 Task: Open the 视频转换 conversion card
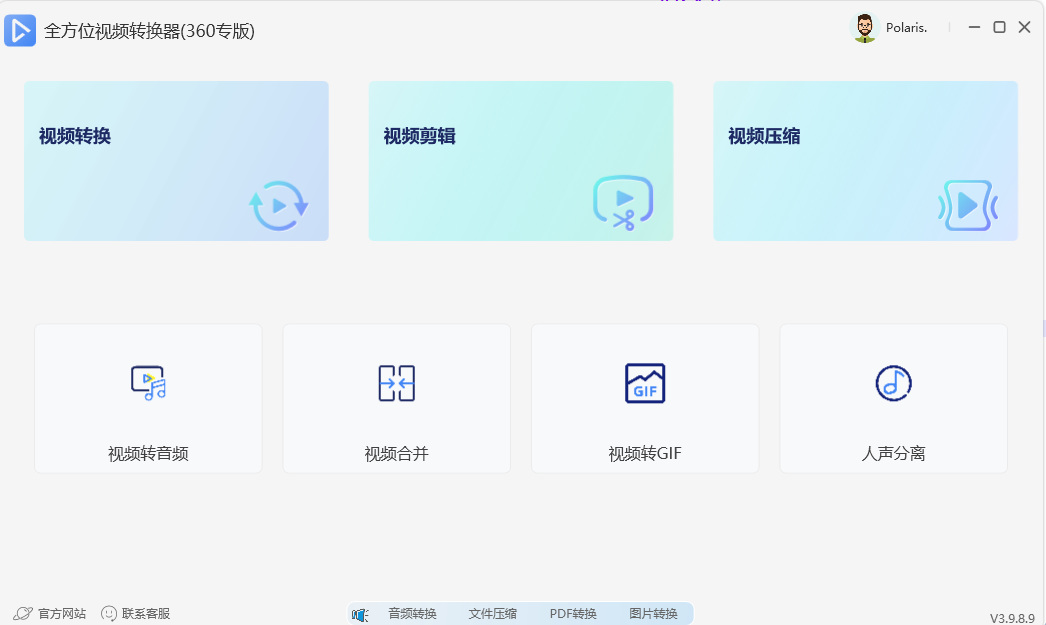pos(176,160)
